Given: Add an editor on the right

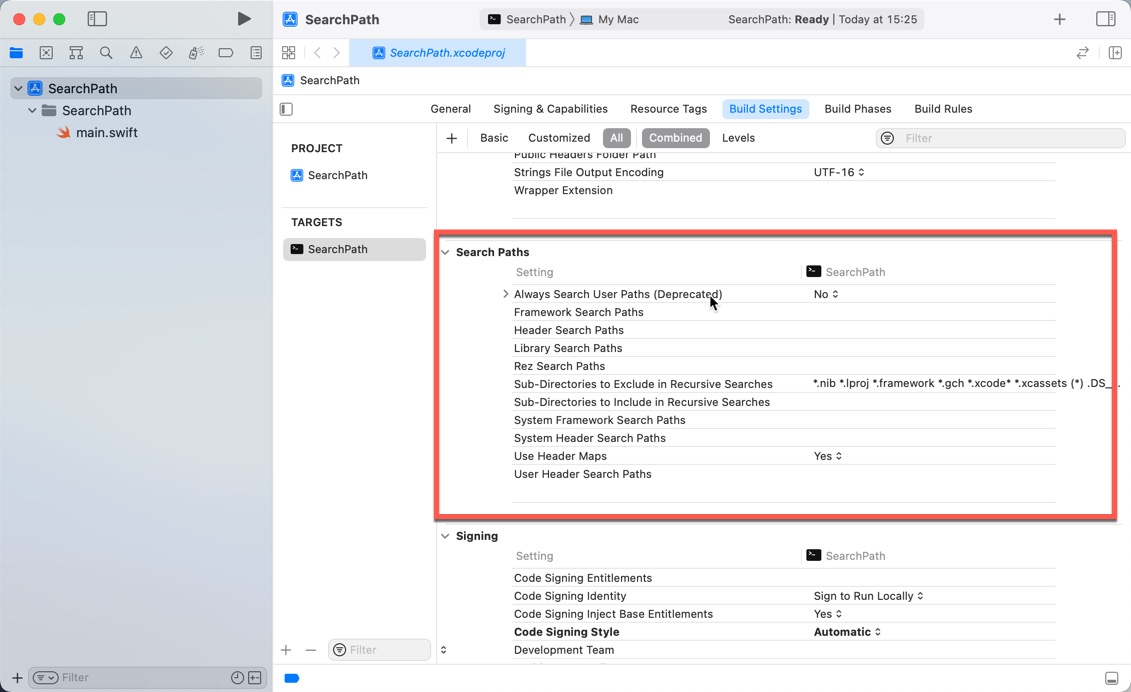Looking at the screenshot, I should coord(1115,53).
